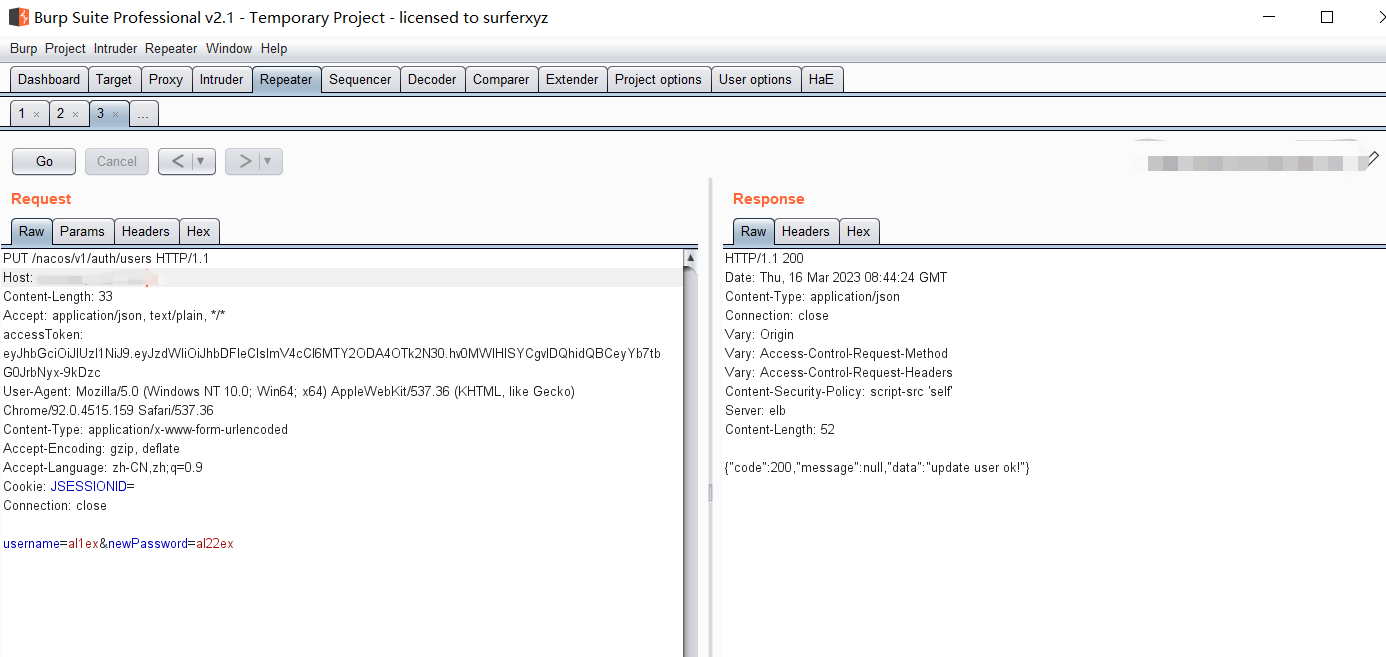Show the response Headers view

pyautogui.click(x=806, y=231)
